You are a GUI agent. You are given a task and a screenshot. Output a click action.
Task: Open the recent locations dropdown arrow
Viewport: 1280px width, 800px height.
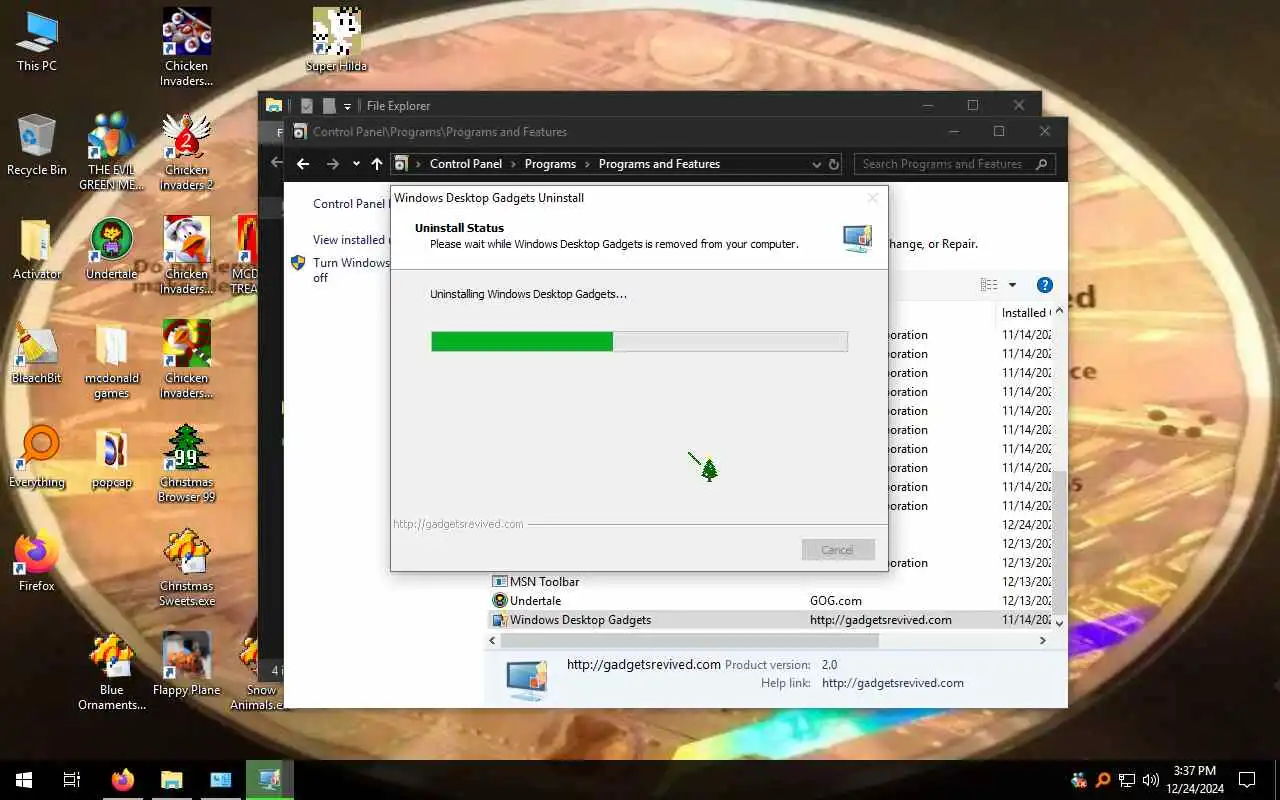click(356, 164)
